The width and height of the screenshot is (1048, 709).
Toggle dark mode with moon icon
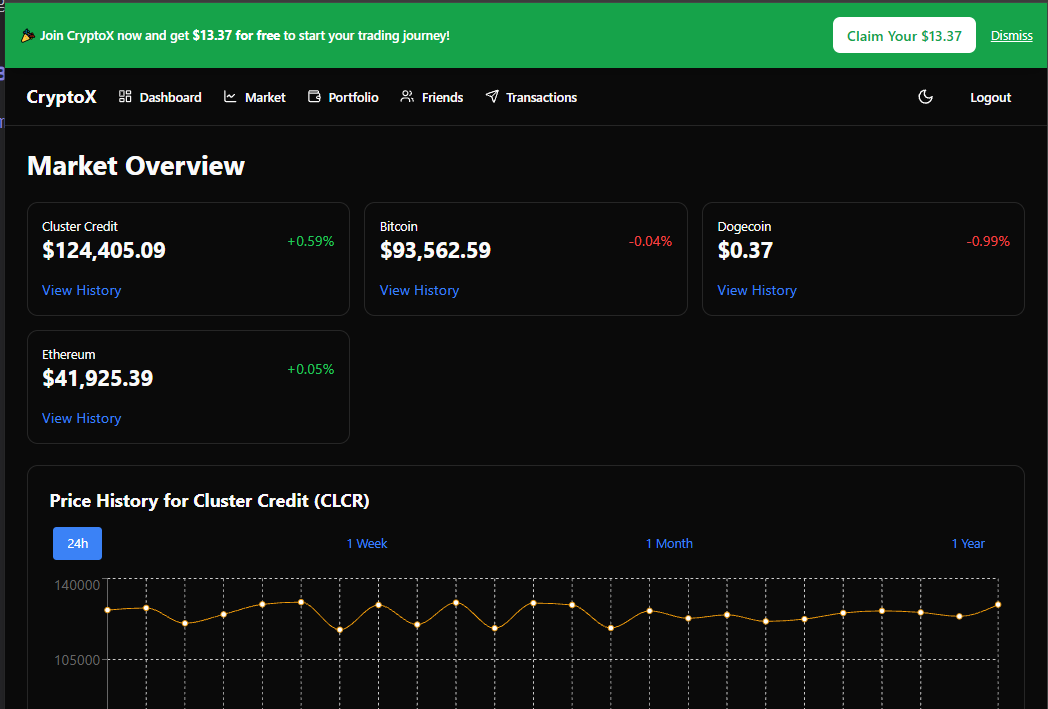click(925, 97)
